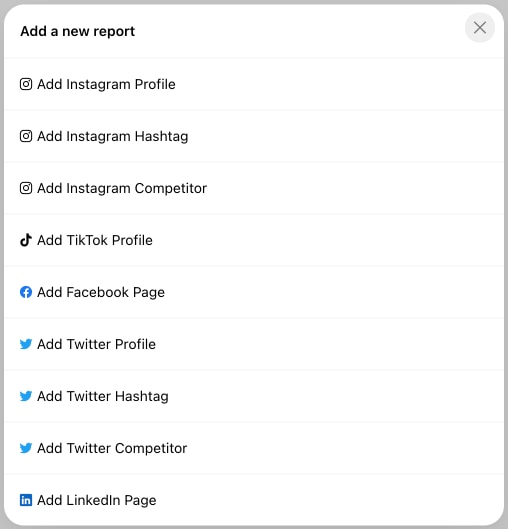Pick Add Instagram Competitor report
This screenshot has height=529, width=508.
(254, 188)
